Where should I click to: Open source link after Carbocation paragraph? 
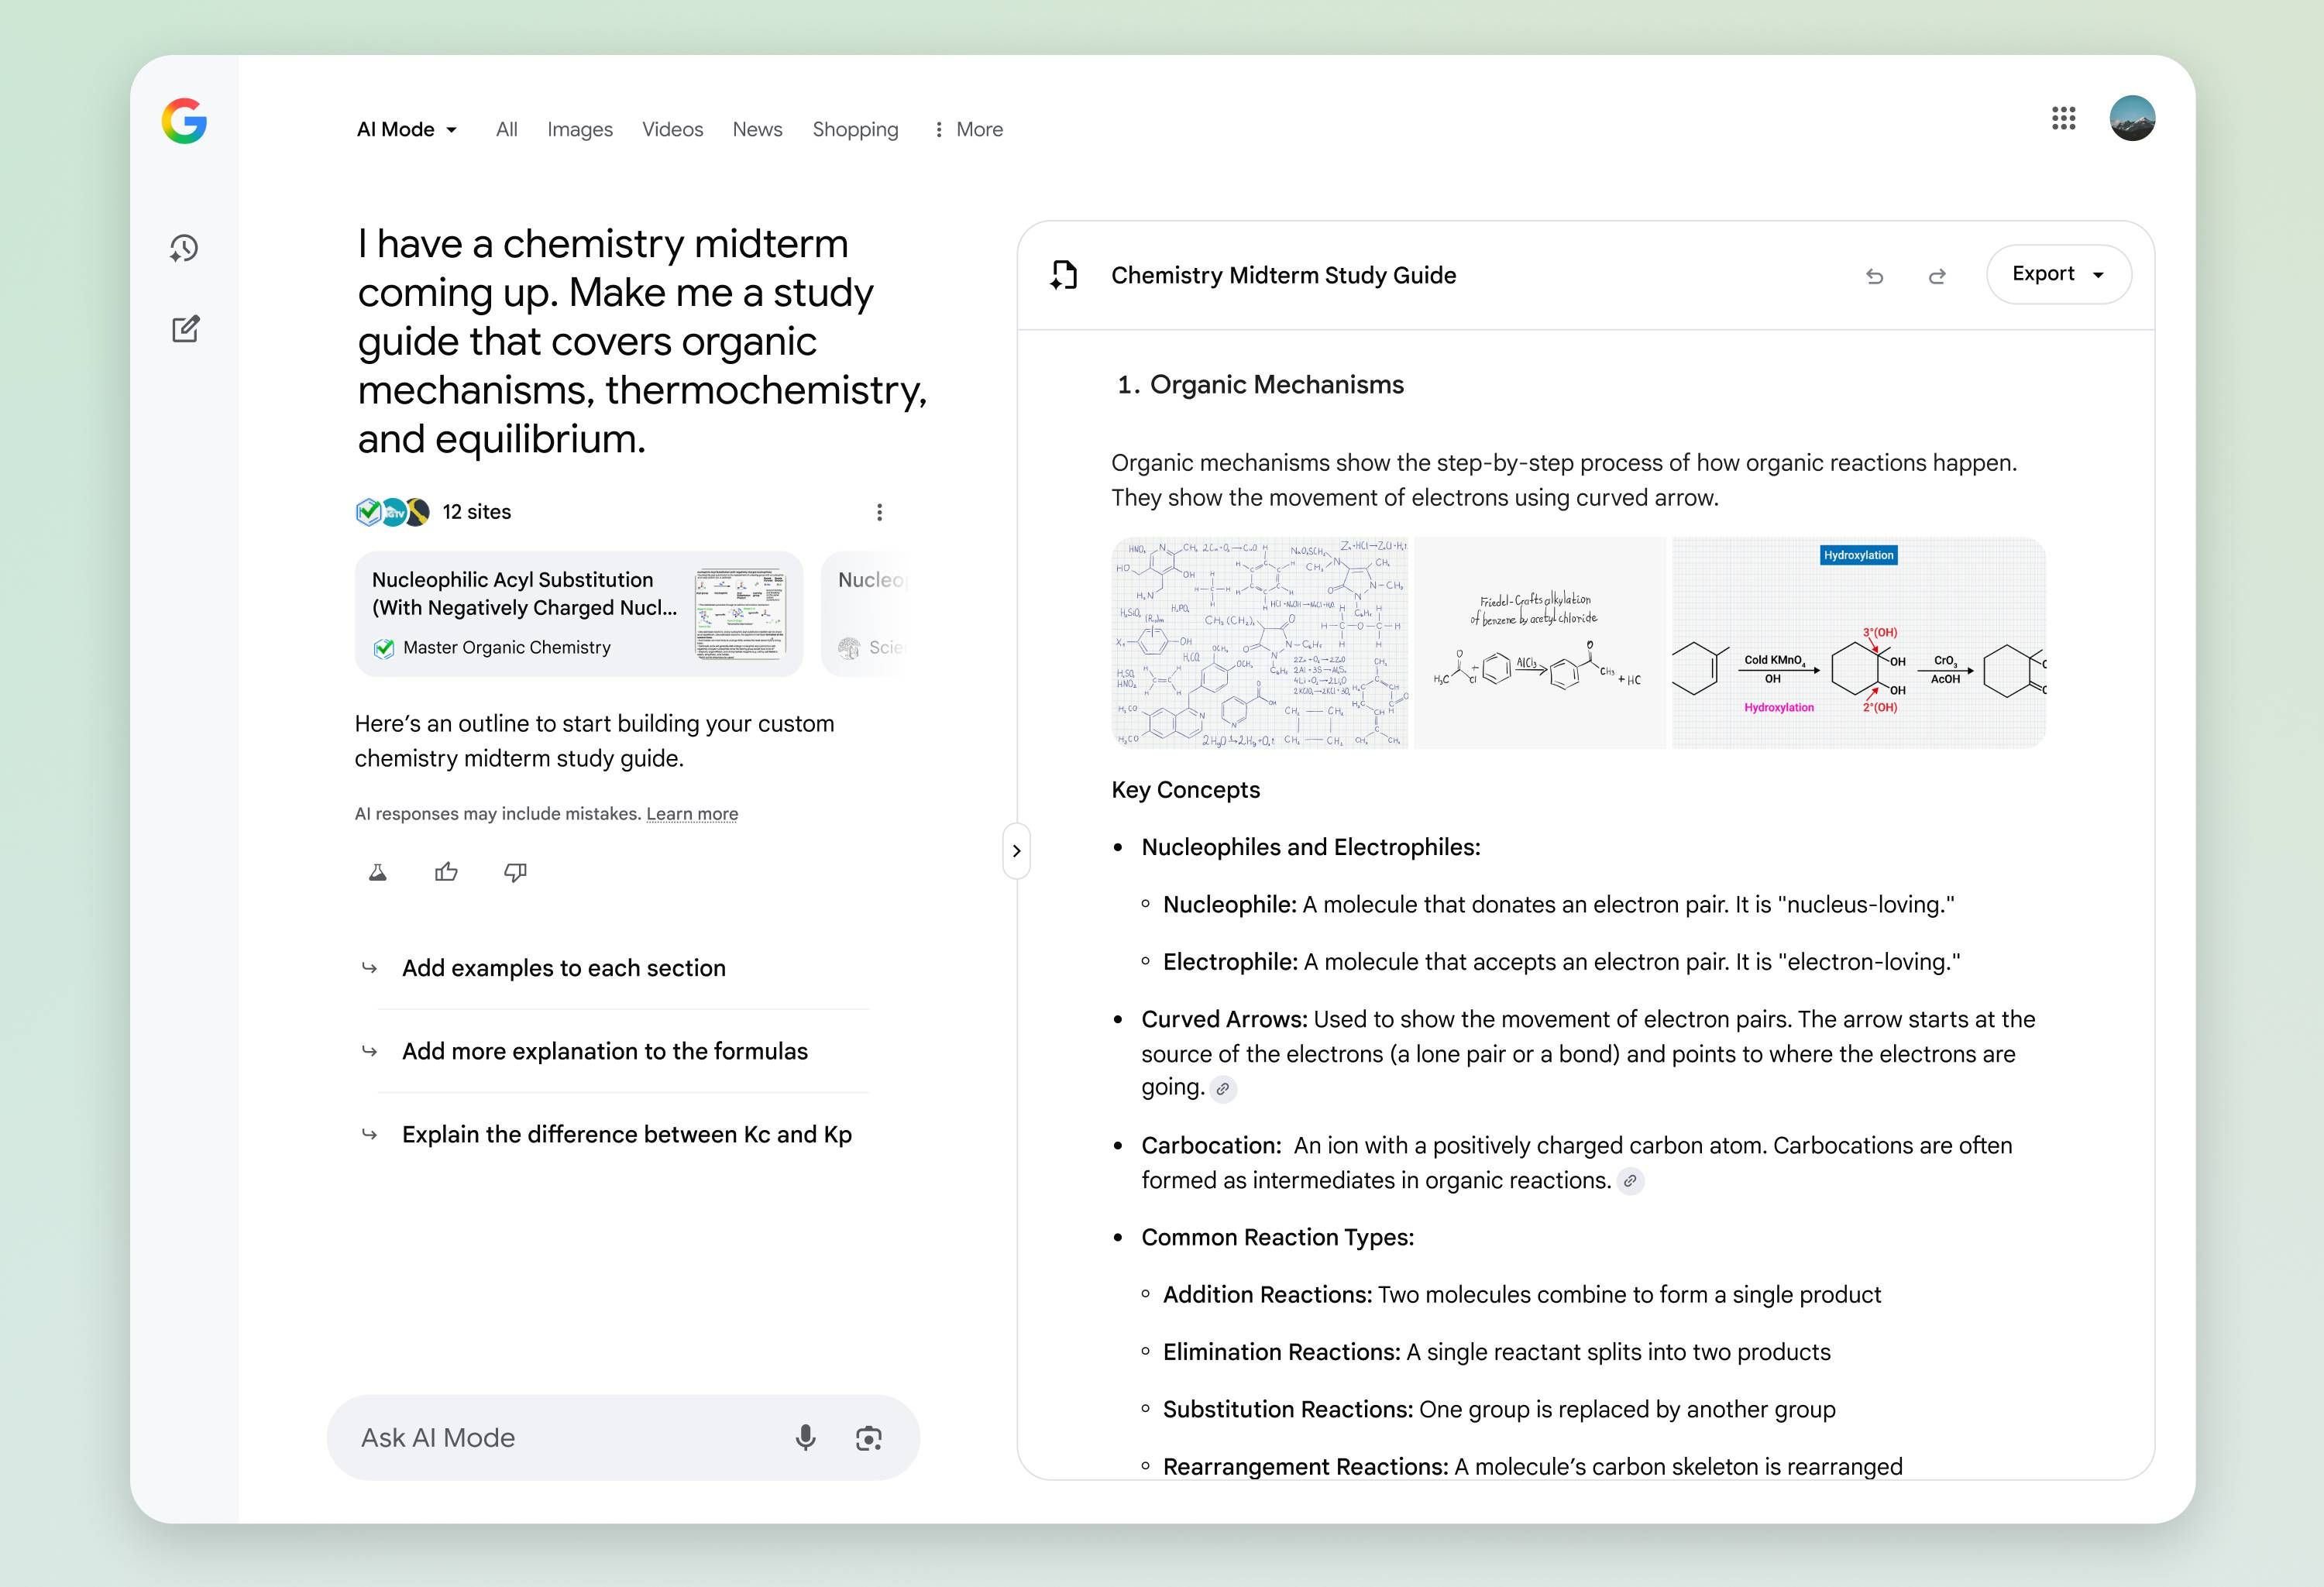click(1630, 1181)
